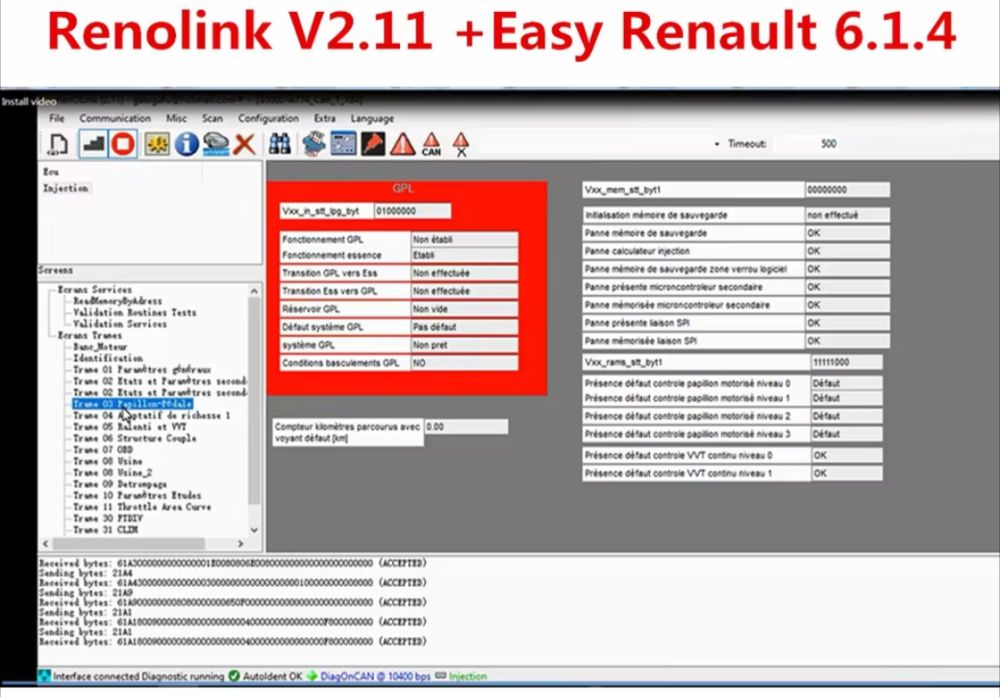Select Validation Routines Tests tree item

tap(135, 312)
